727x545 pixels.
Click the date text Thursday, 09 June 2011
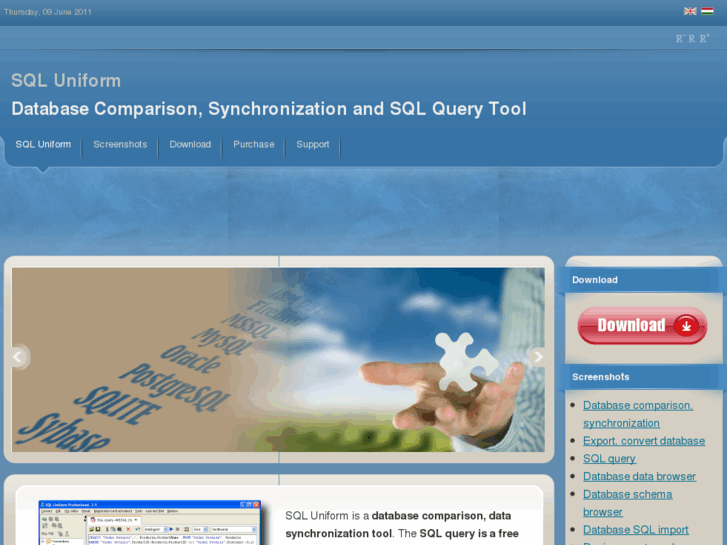coord(47,12)
